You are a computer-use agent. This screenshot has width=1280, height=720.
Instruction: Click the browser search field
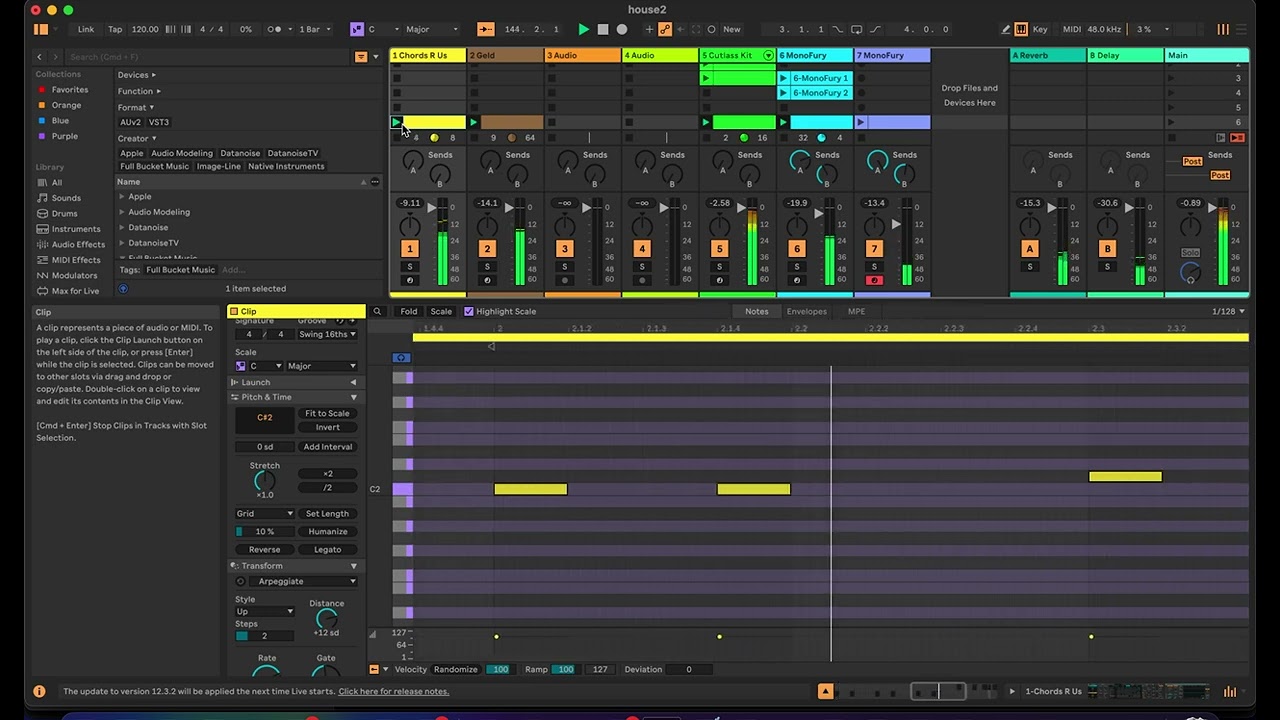(205, 57)
